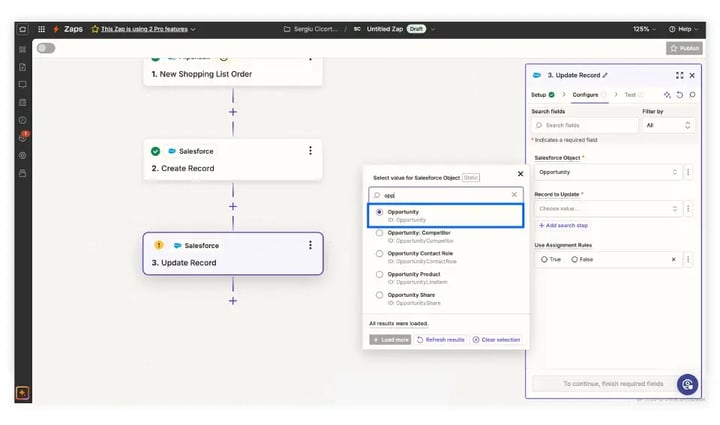Open the Help dropdown menu
This screenshot has width=720, height=425.
coord(683,29)
